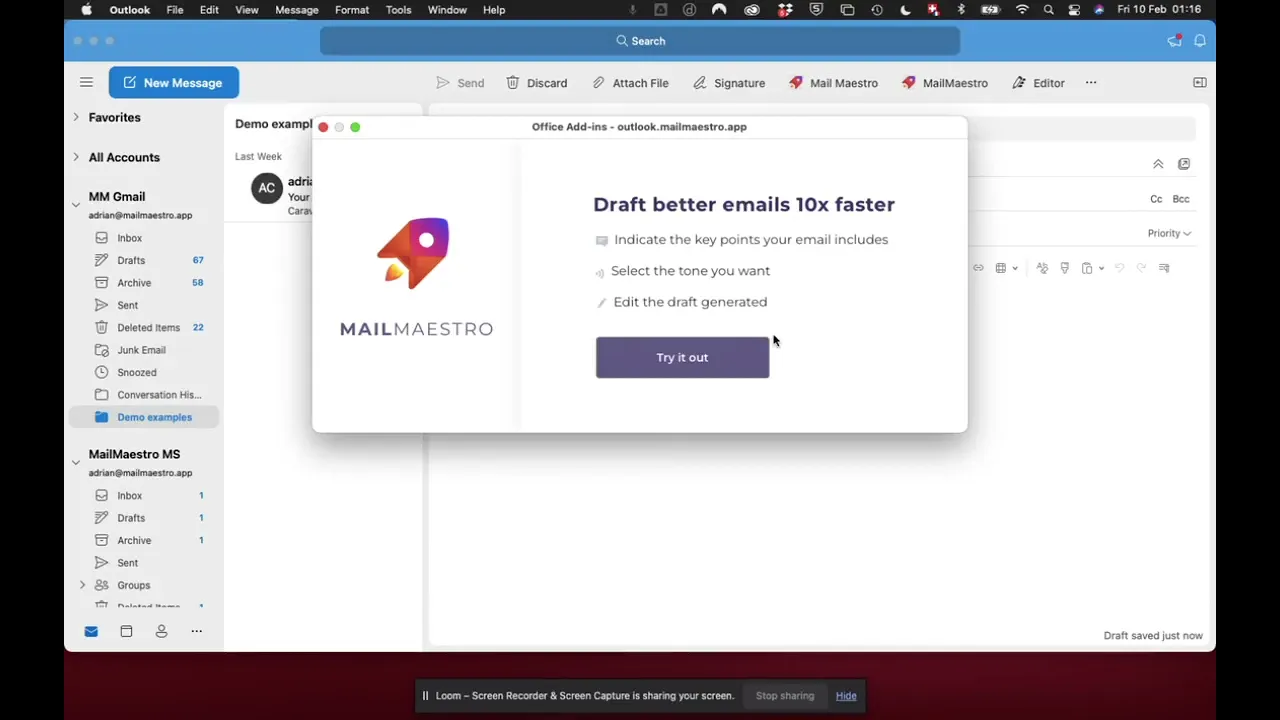The image size is (1280, 720).
Task: Open the Message menu
Action: [297, 10]
